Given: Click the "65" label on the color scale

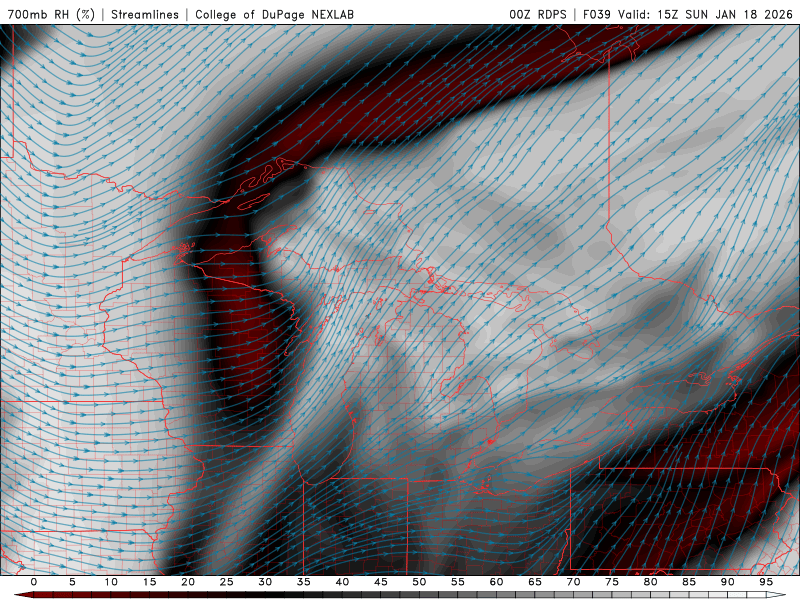Looking at the screenshot, I should click(x=535, y=582).
